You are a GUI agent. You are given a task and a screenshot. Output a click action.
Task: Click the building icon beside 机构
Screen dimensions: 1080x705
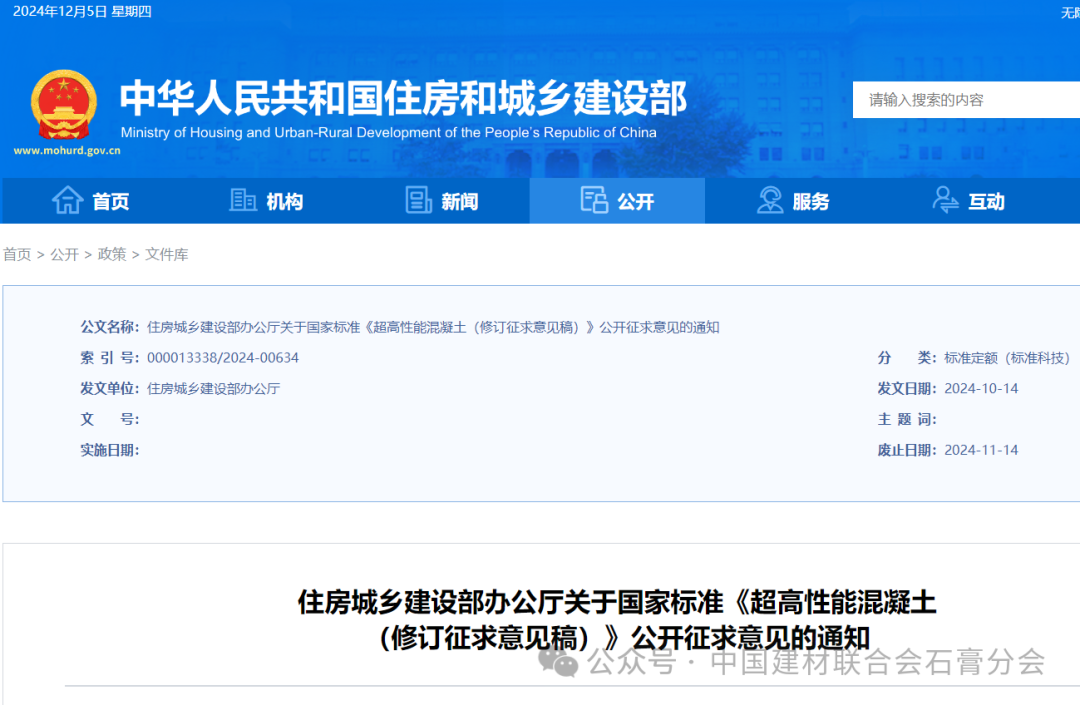tap(243, 200)
